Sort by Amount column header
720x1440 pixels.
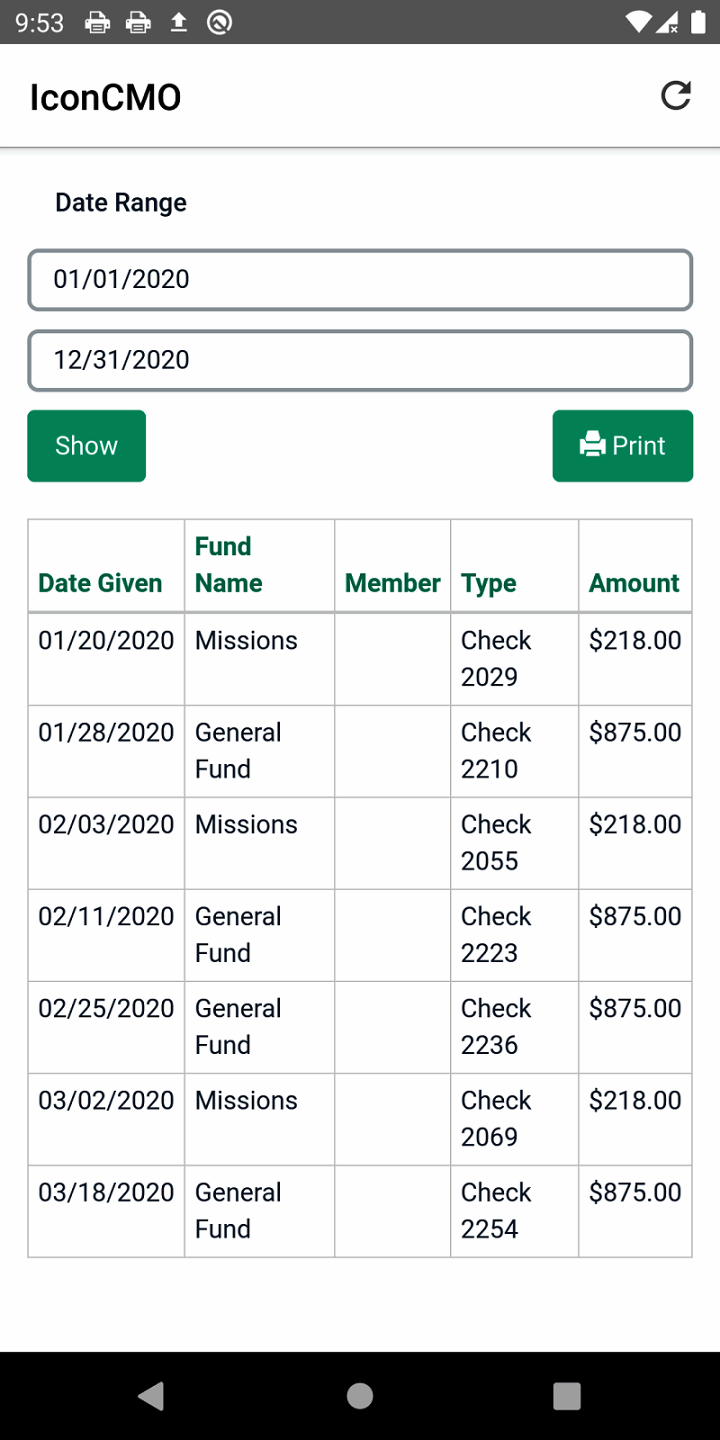pos(634,583)
